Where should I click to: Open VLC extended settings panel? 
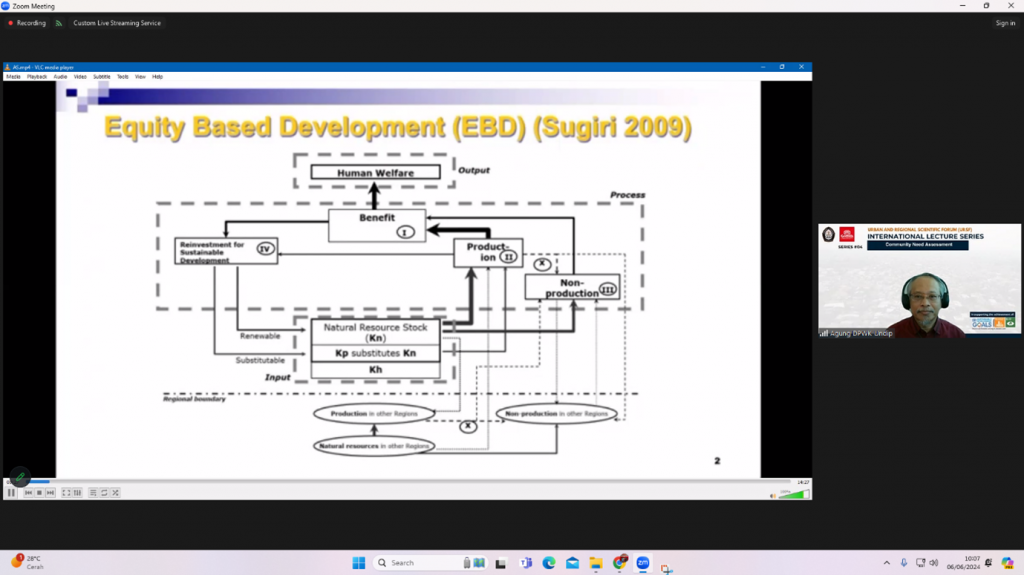77,492
